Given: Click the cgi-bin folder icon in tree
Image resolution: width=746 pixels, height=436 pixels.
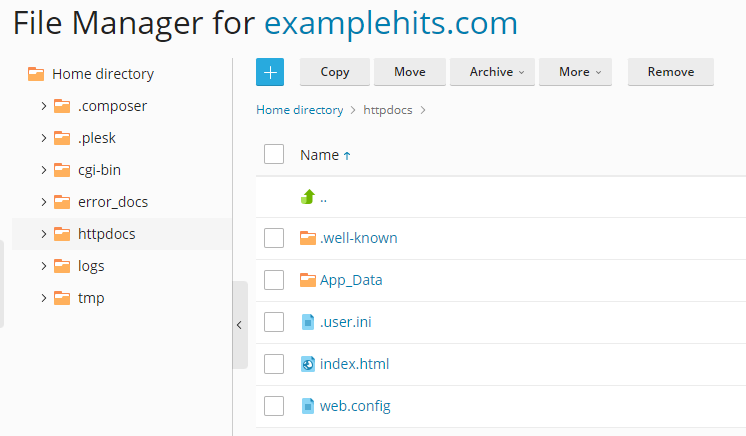Looking at the screenshot, I should (62, 170).
